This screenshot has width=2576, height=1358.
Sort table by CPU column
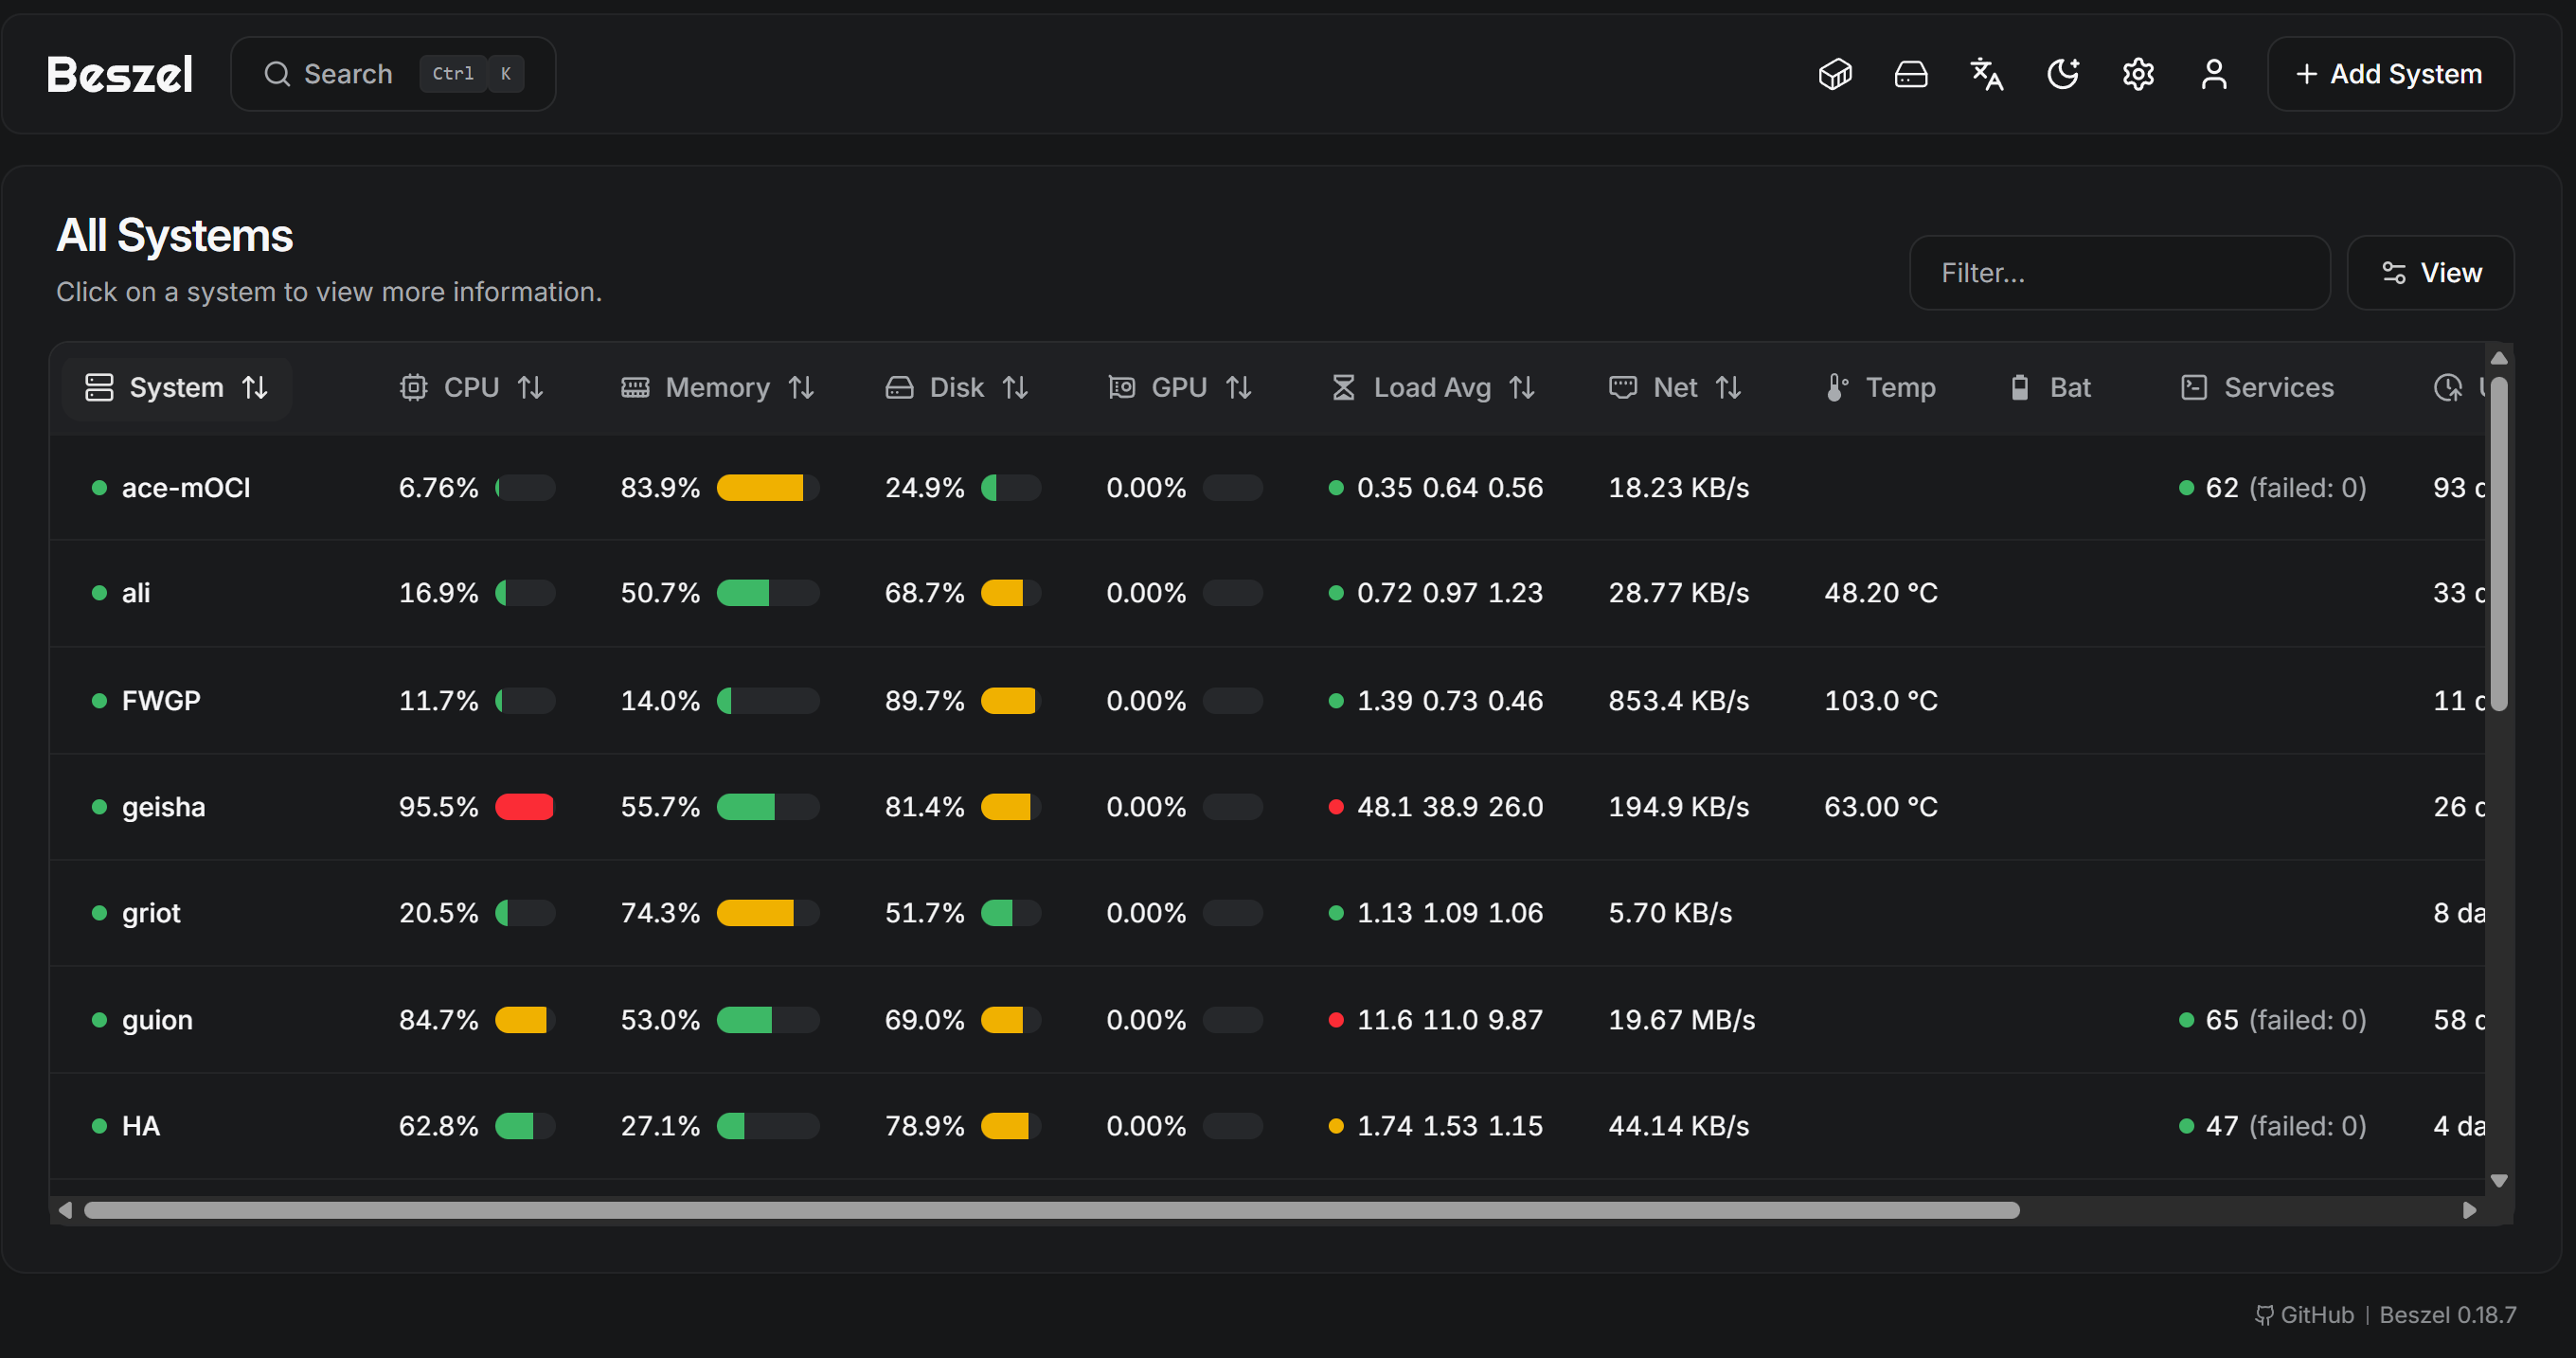click(471, 388)
